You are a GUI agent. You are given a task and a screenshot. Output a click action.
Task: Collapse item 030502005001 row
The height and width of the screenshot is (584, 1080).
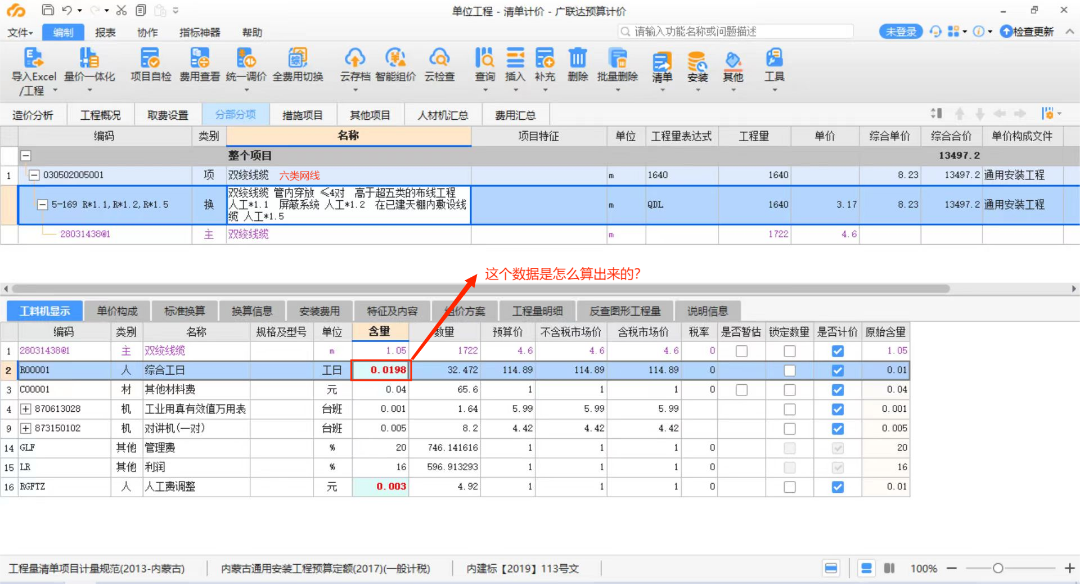tap(33, 175)
